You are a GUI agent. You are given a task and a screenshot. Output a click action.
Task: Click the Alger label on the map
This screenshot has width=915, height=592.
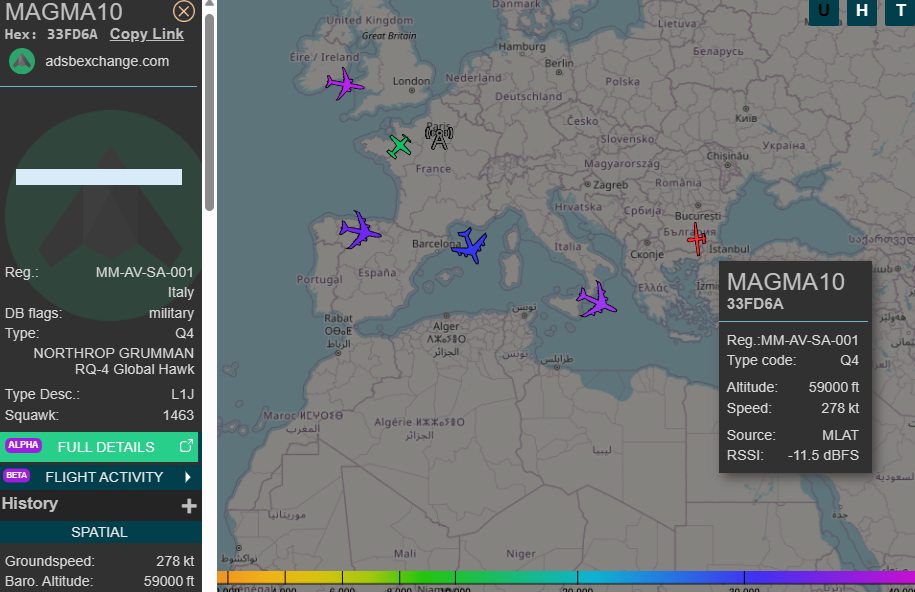pos(446,326)
